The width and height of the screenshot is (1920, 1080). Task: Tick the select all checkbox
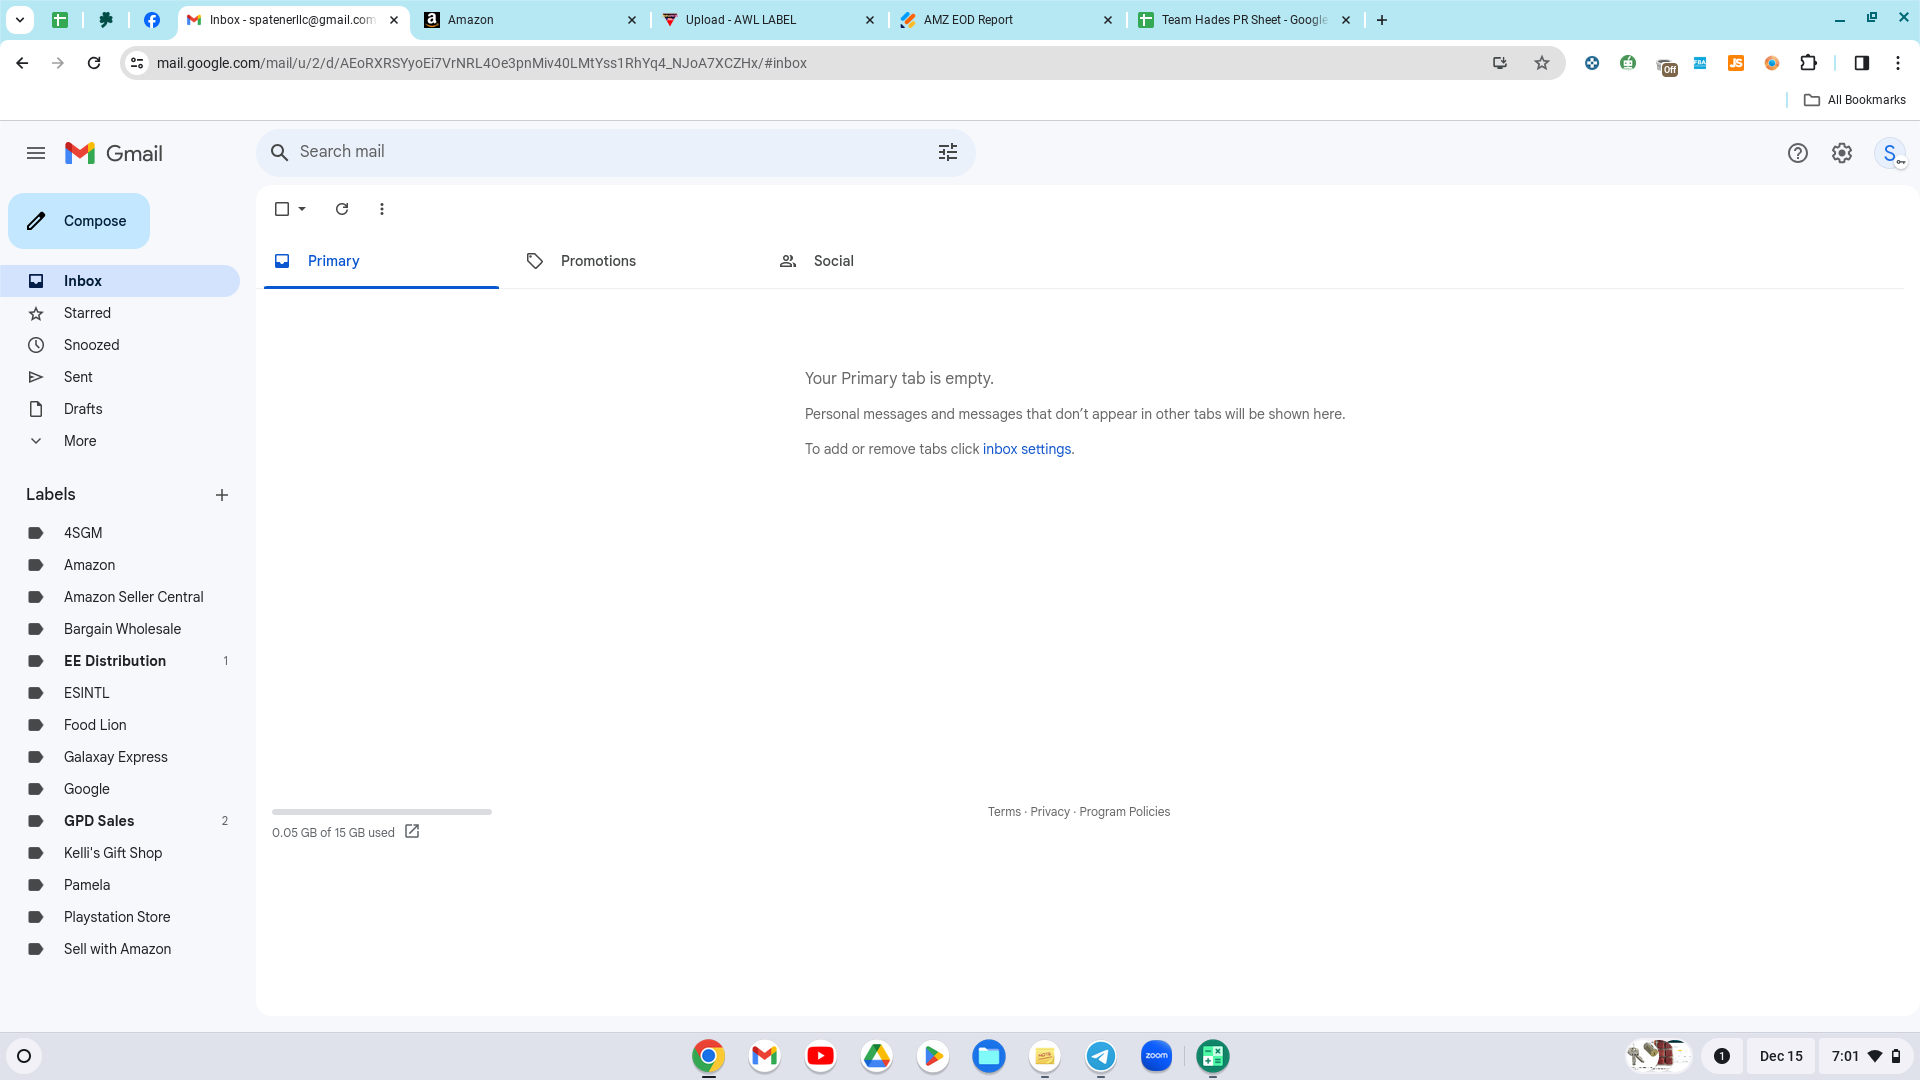[282, 209]
